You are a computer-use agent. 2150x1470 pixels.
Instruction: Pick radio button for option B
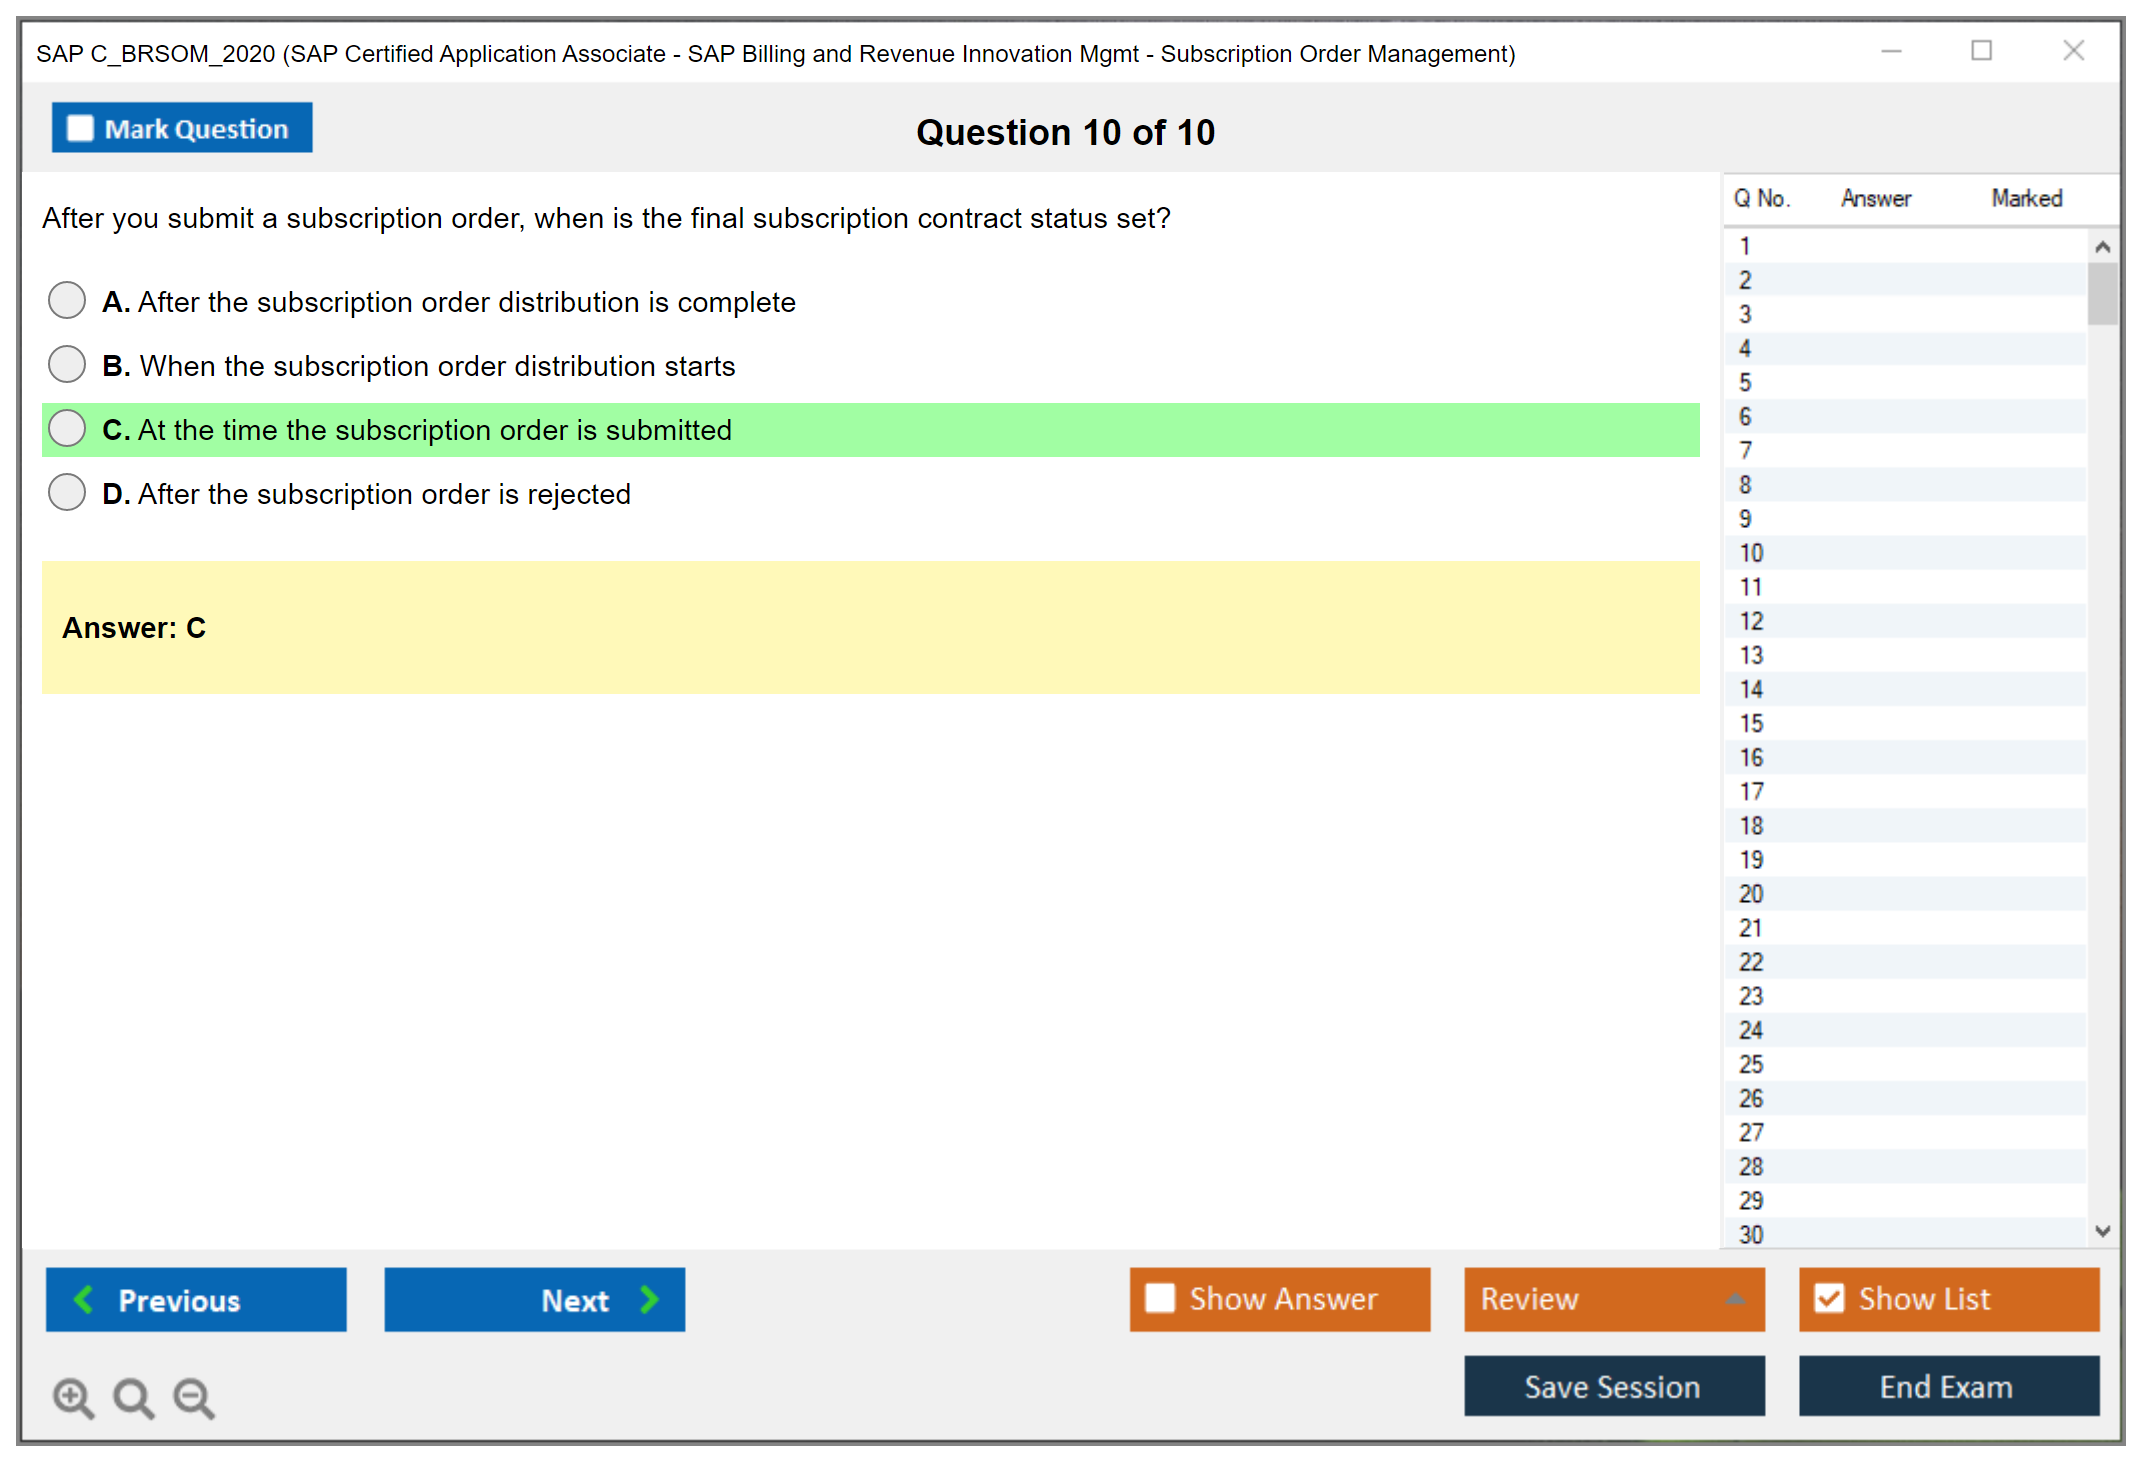tap(67, 364)
